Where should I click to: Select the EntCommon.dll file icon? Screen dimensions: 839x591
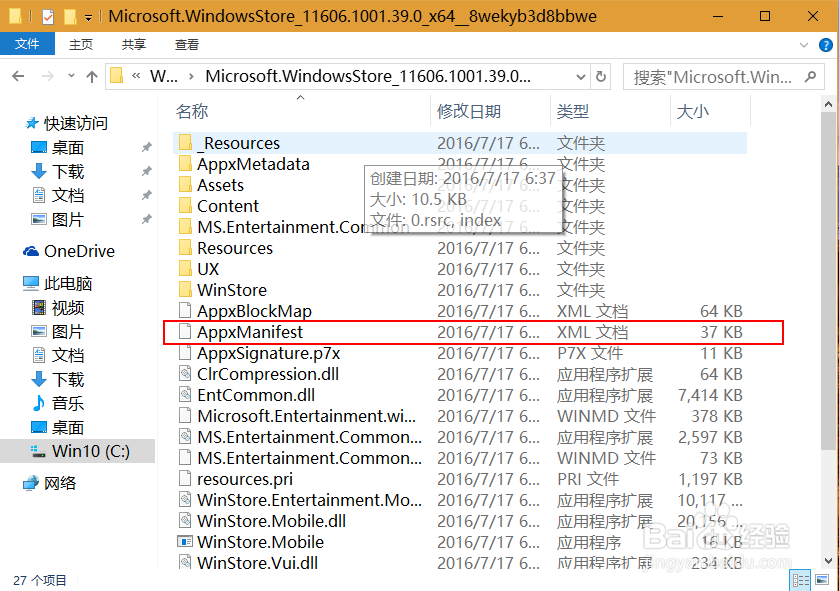185,395
